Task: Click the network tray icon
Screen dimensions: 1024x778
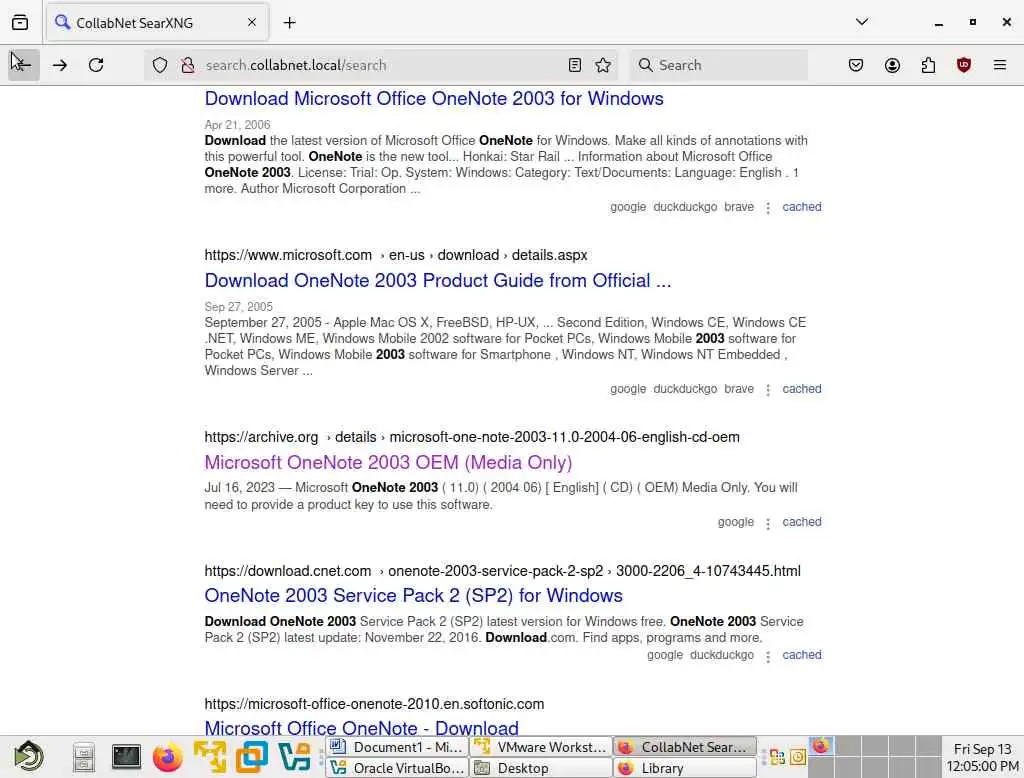Action: click(x=777, y=757)
